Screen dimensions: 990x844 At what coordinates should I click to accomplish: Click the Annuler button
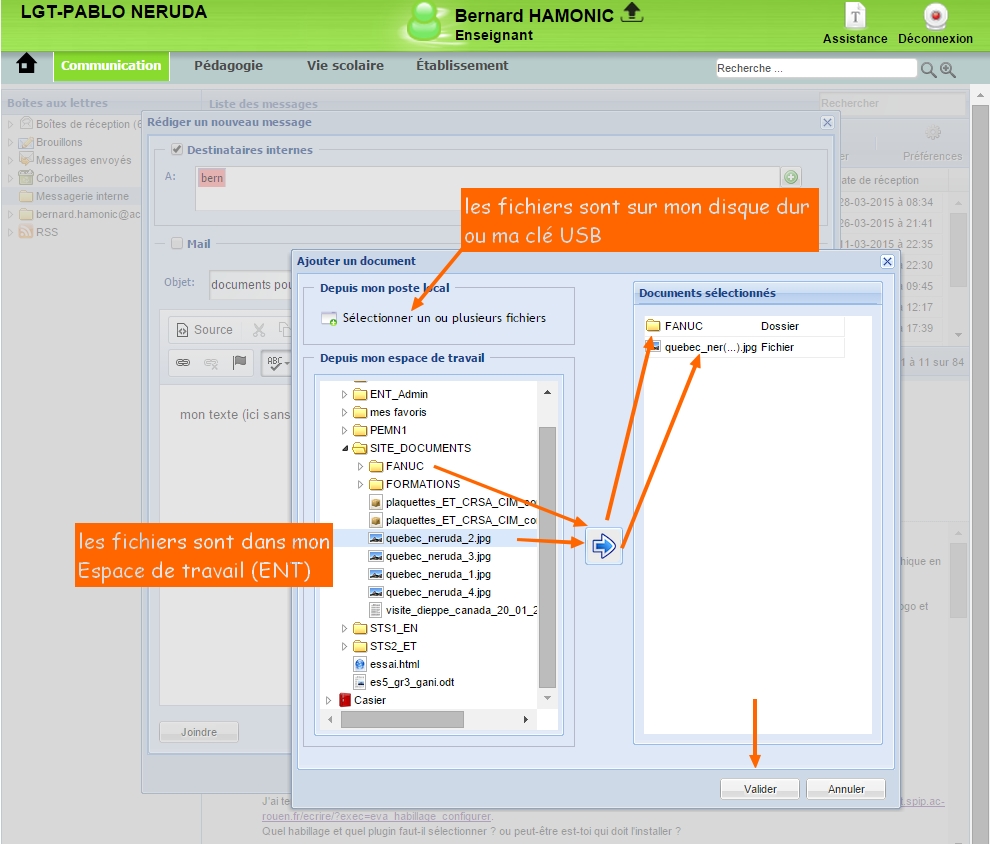coord(846,788)
